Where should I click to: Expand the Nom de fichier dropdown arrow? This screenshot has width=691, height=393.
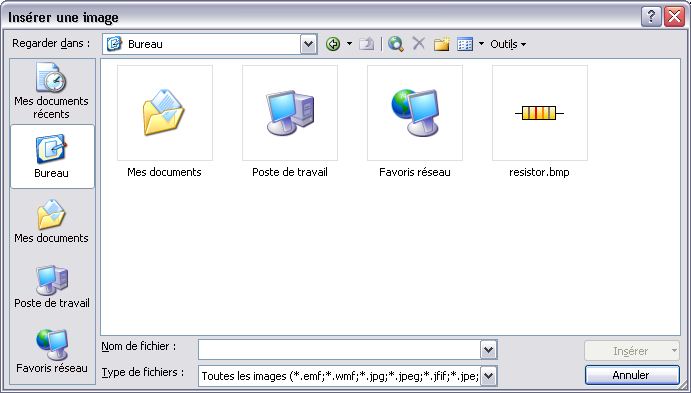point(488,351)
